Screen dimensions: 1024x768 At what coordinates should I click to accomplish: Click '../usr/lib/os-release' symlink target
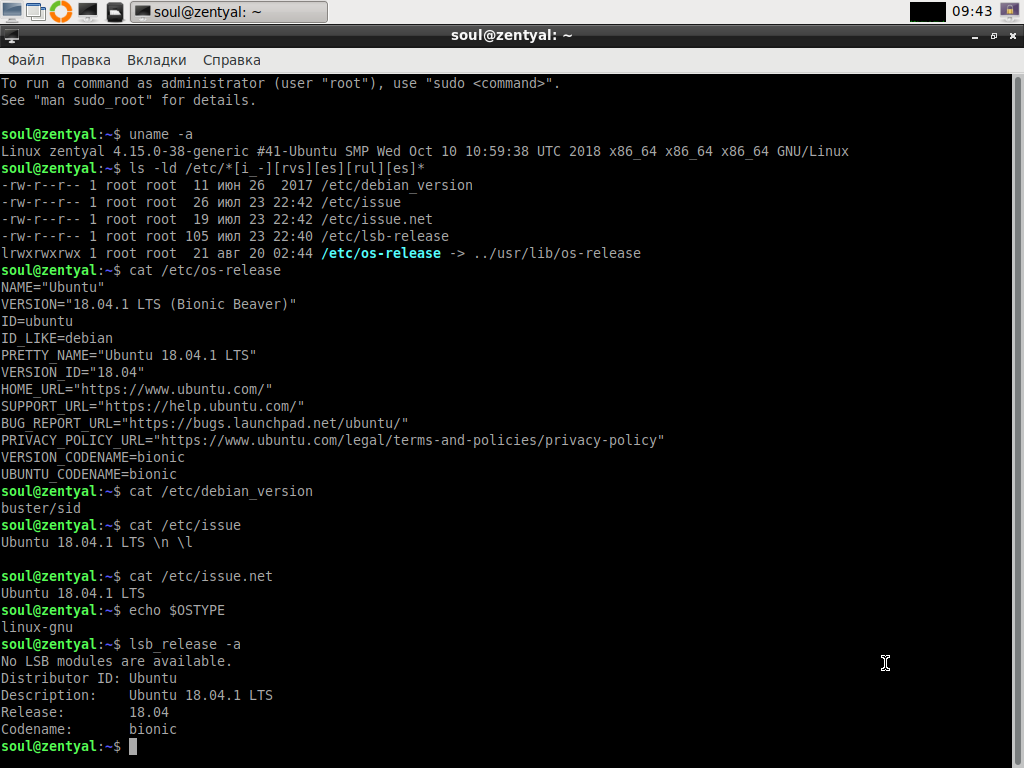557,253
